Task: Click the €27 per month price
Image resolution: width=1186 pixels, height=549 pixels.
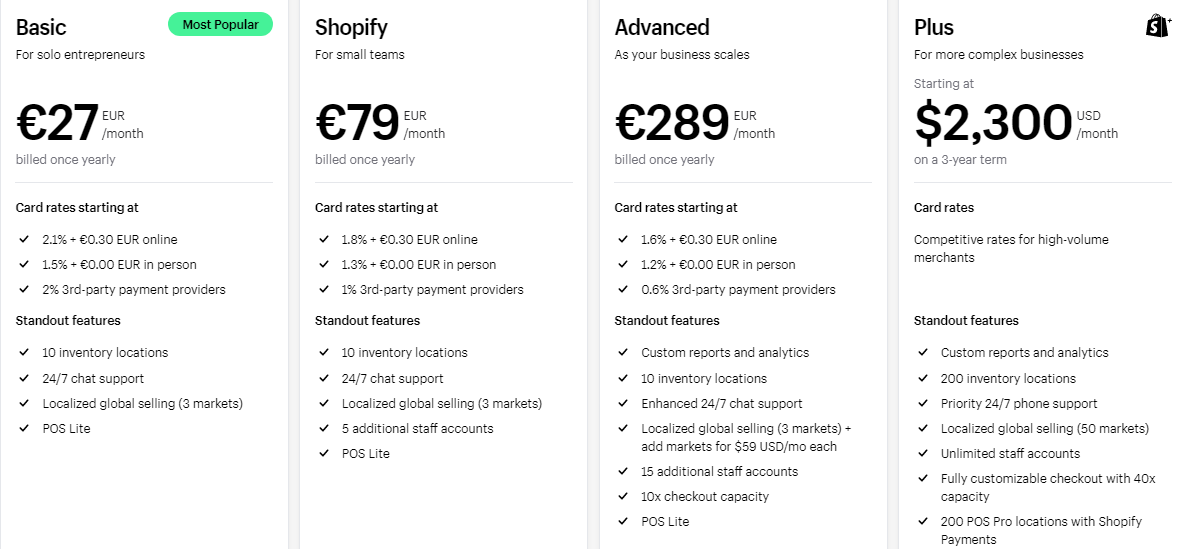Action: [x=58, y=123]
